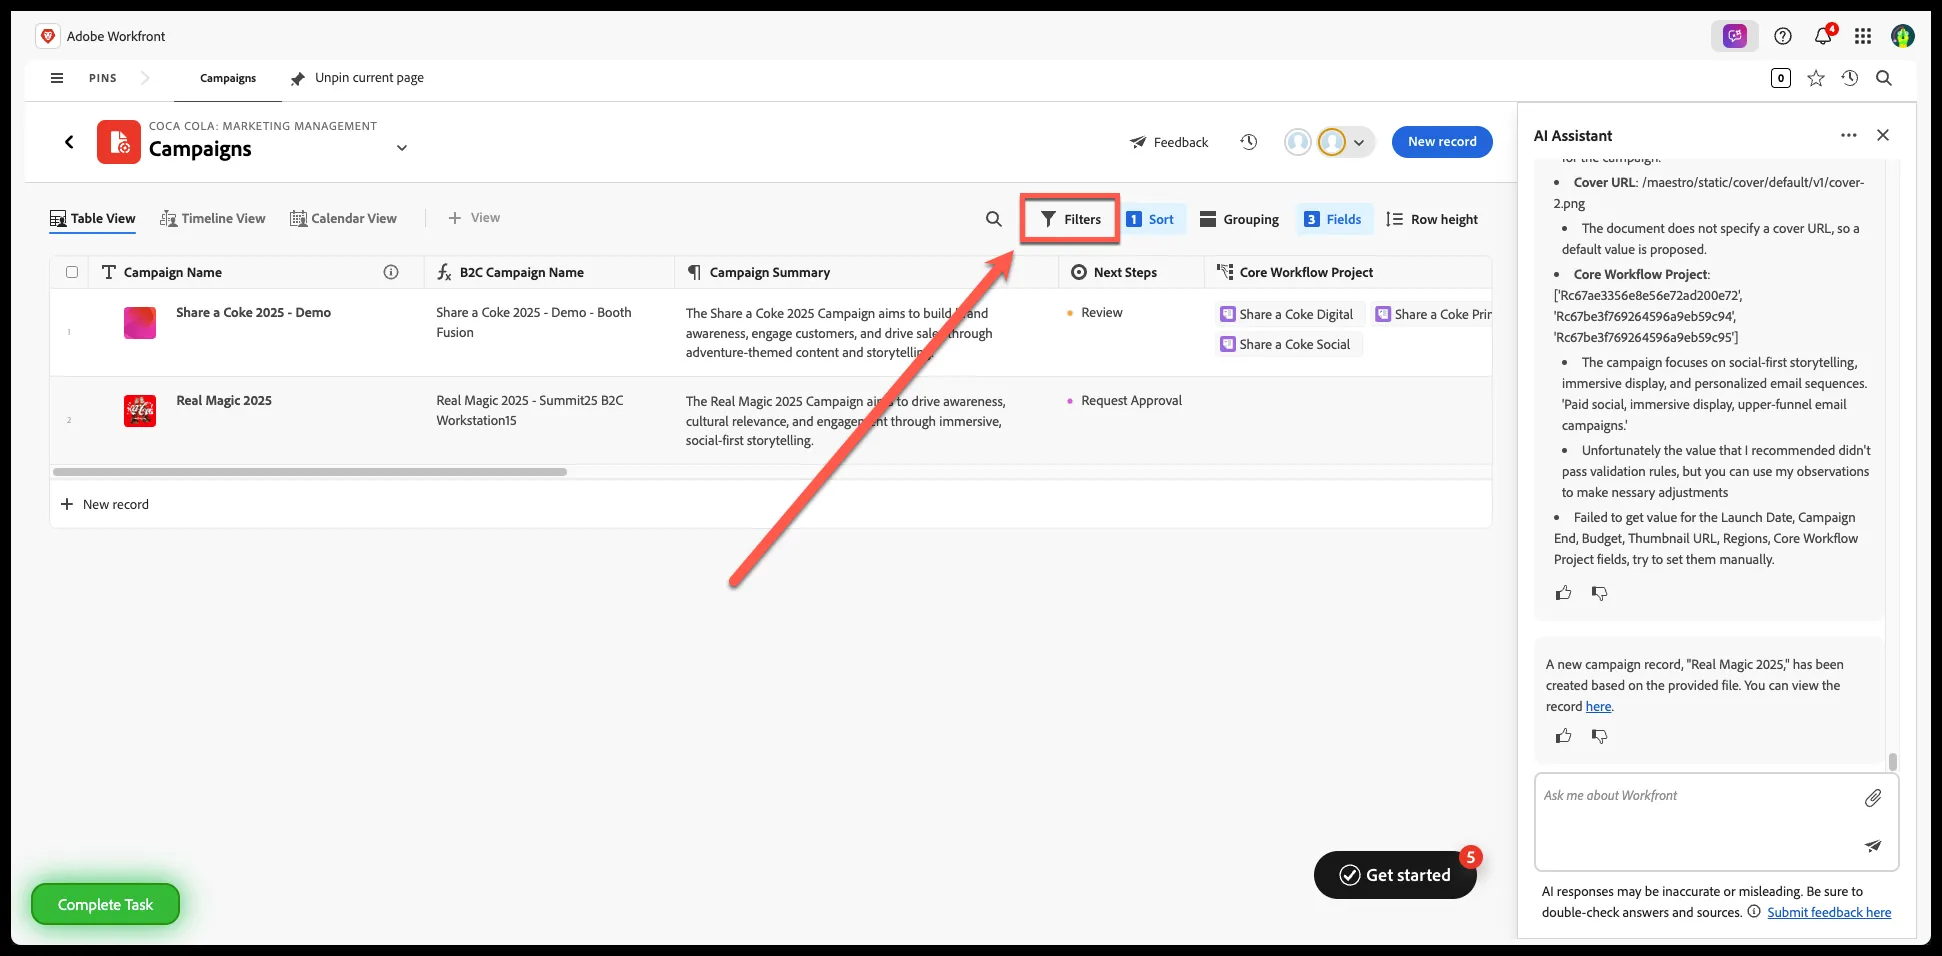Switch to the Table View tab
The width and height of the screenshot is (1942, 956).
(93, 218)
